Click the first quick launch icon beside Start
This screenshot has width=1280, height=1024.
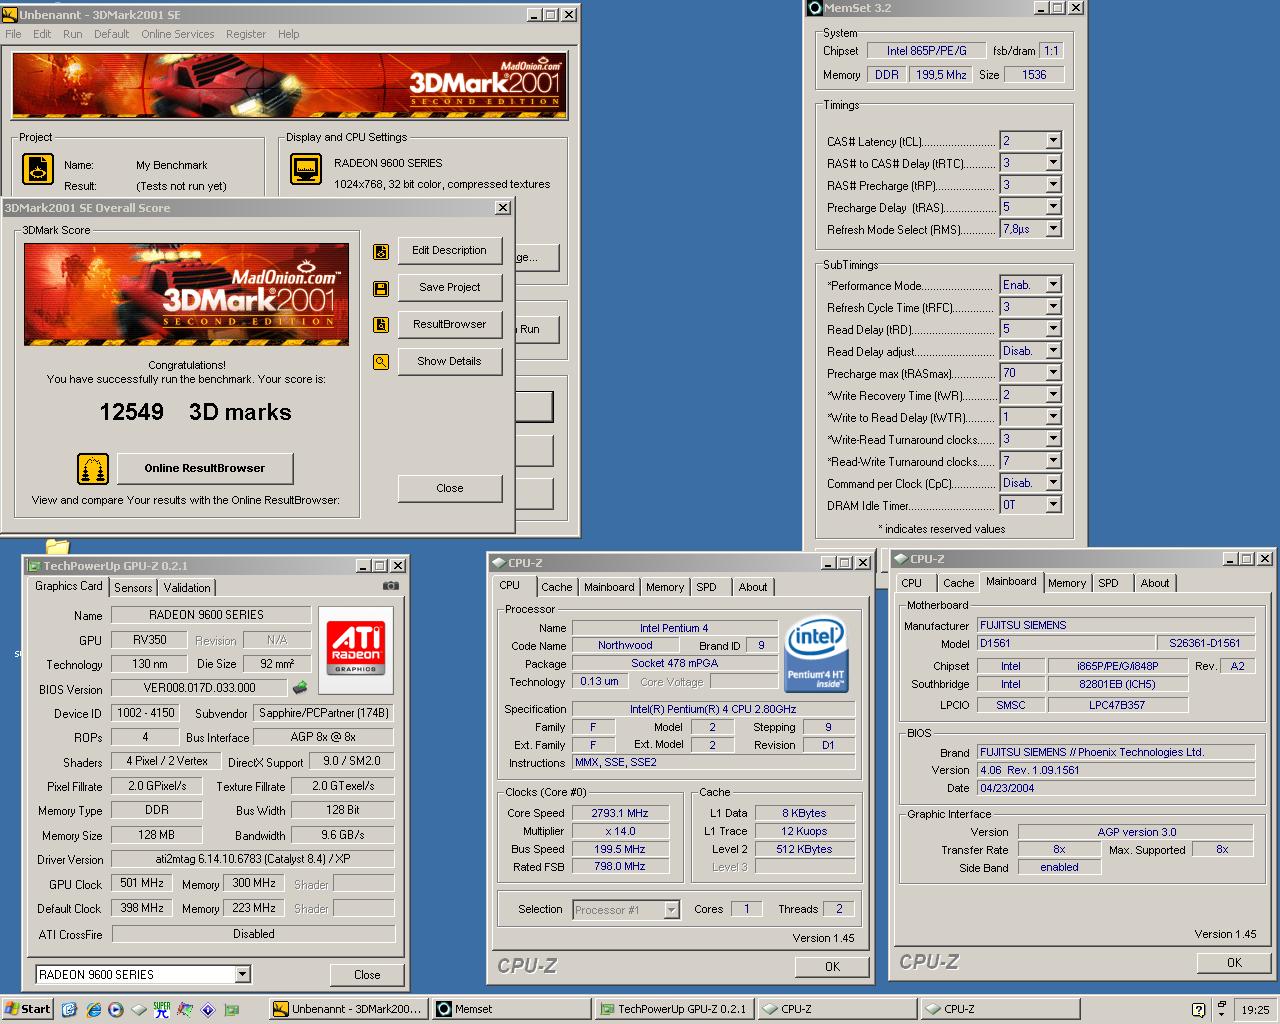point(69,1009)
